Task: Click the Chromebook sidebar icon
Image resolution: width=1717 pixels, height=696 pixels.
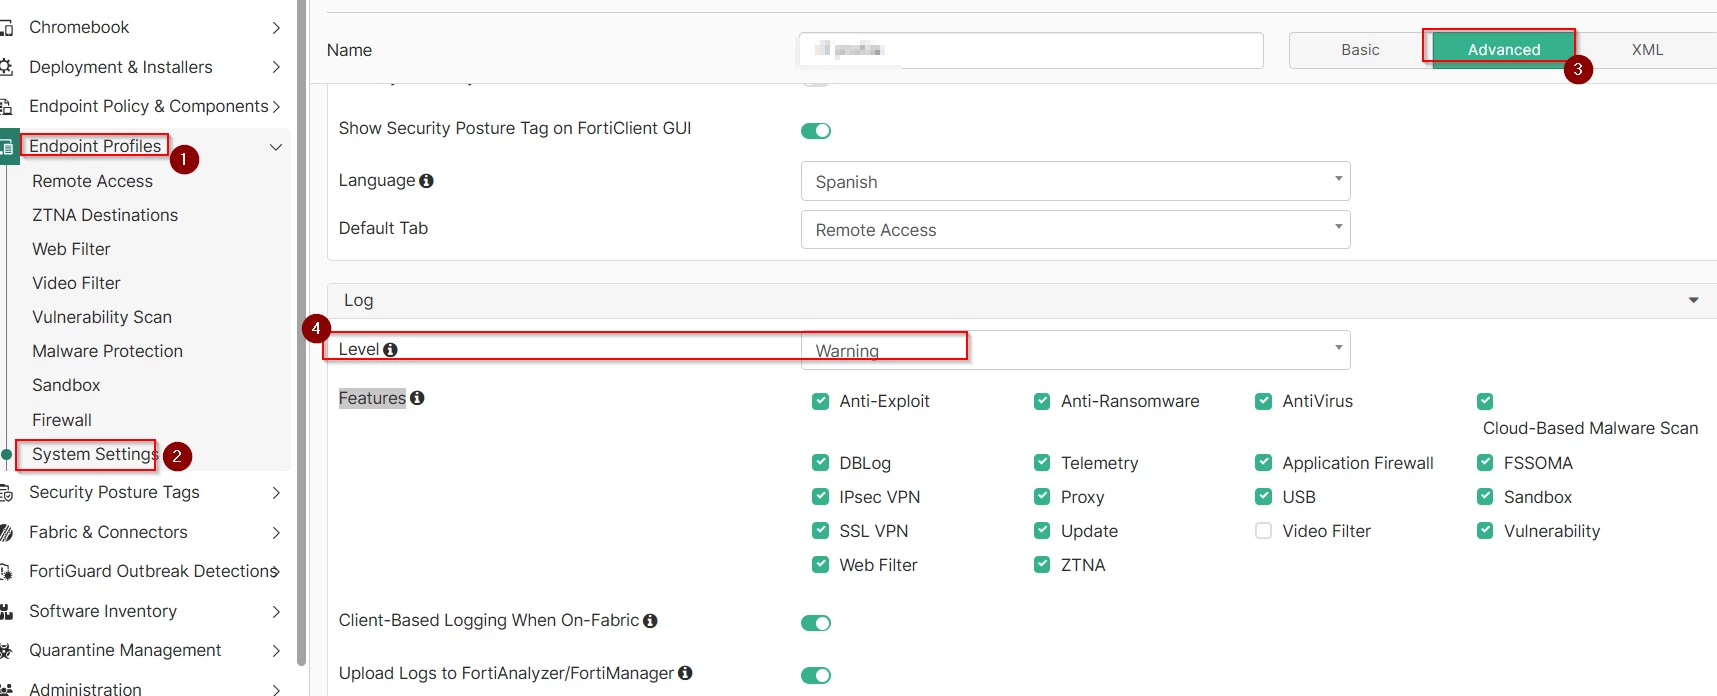Action: point(5,28)
